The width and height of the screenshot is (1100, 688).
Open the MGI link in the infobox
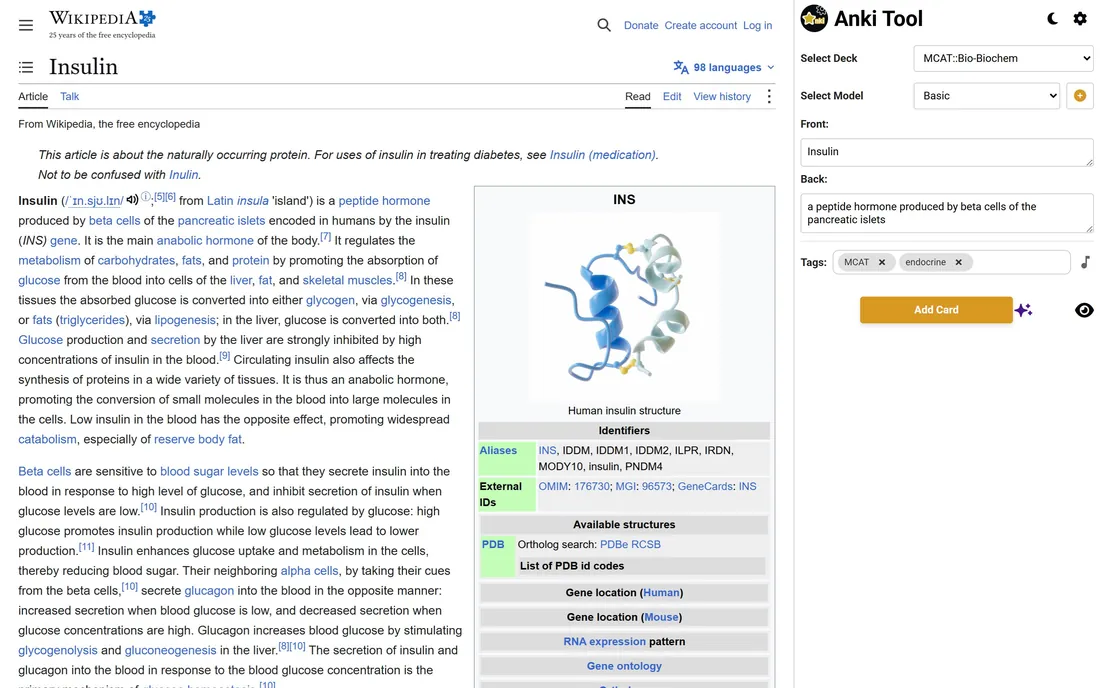(625, 486)
